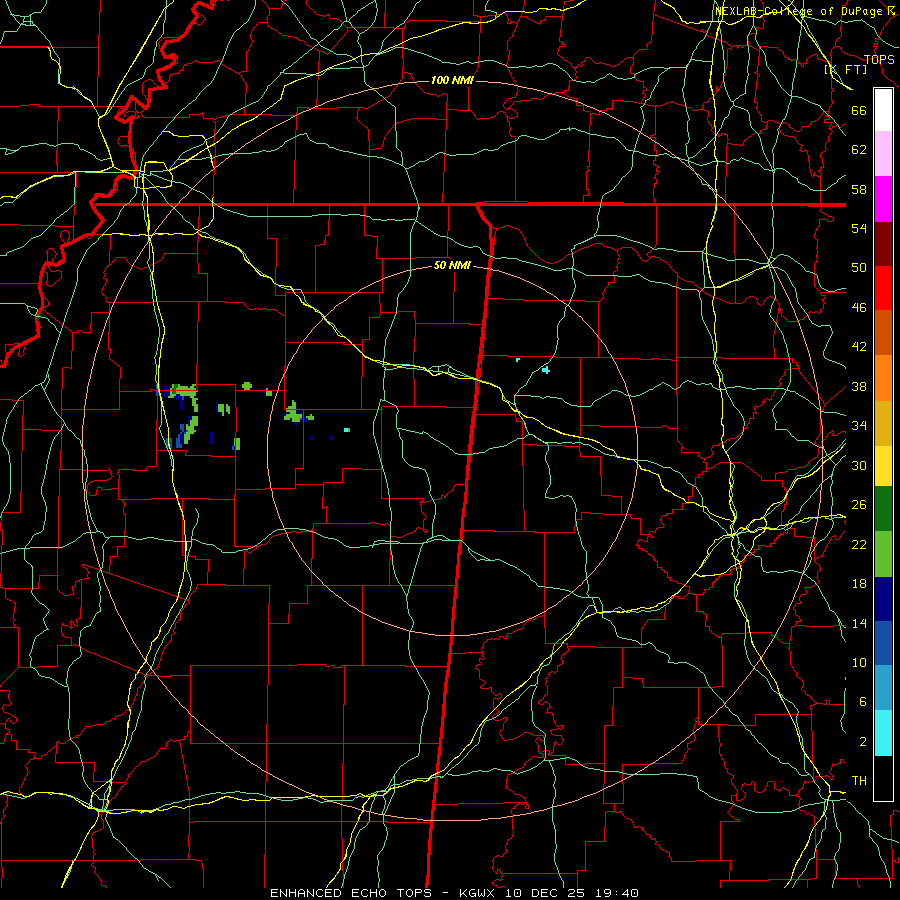This screenshot has width=900, height=900.
Task: Click the magenta legend swatch
Action: point(883,199)
